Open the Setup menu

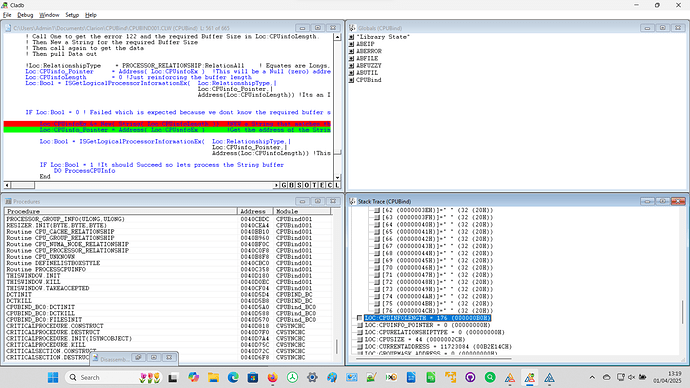tap(72, 15)
